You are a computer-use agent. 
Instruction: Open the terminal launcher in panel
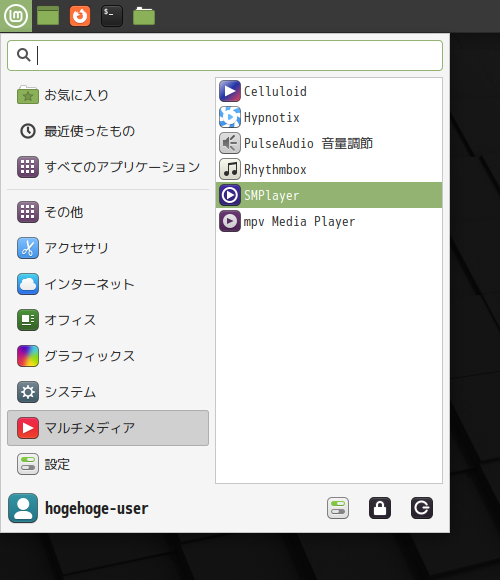click(x=112, y=16)
